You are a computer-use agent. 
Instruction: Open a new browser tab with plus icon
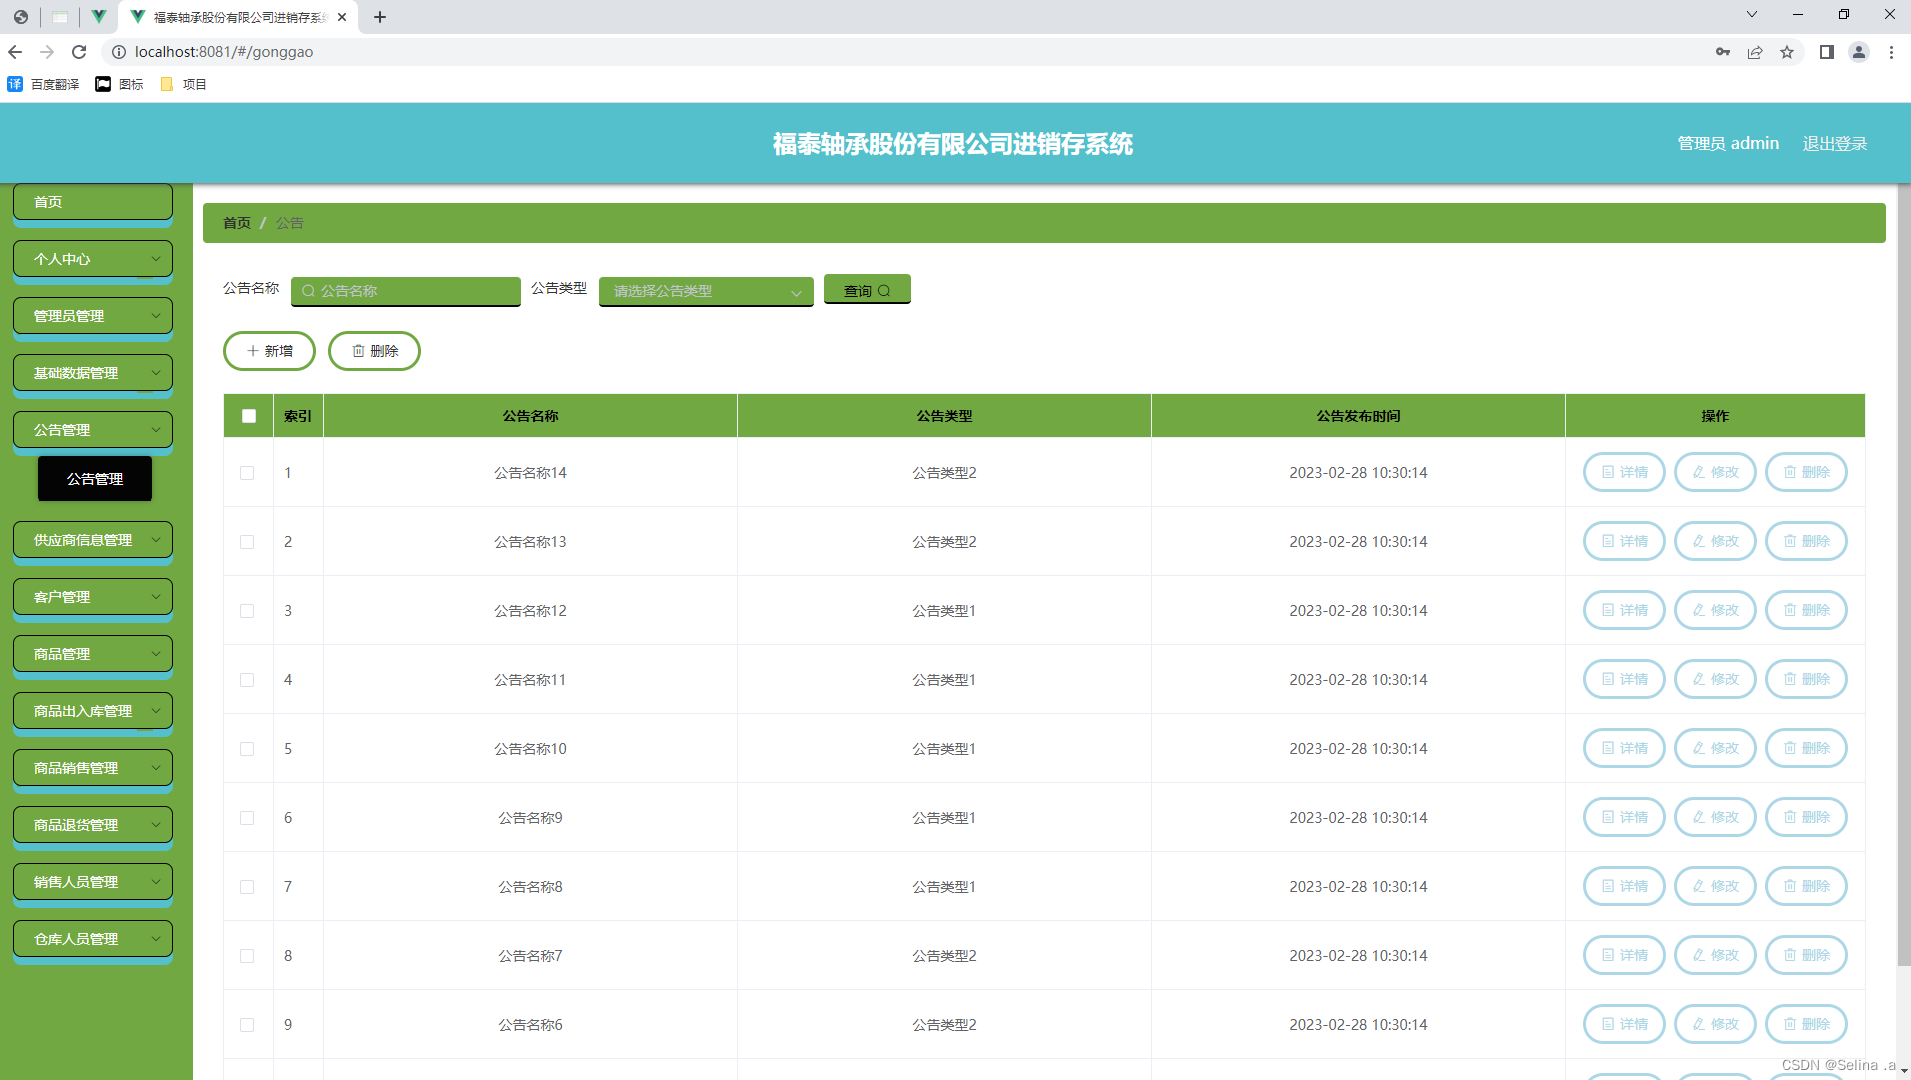tap(380, 17)
